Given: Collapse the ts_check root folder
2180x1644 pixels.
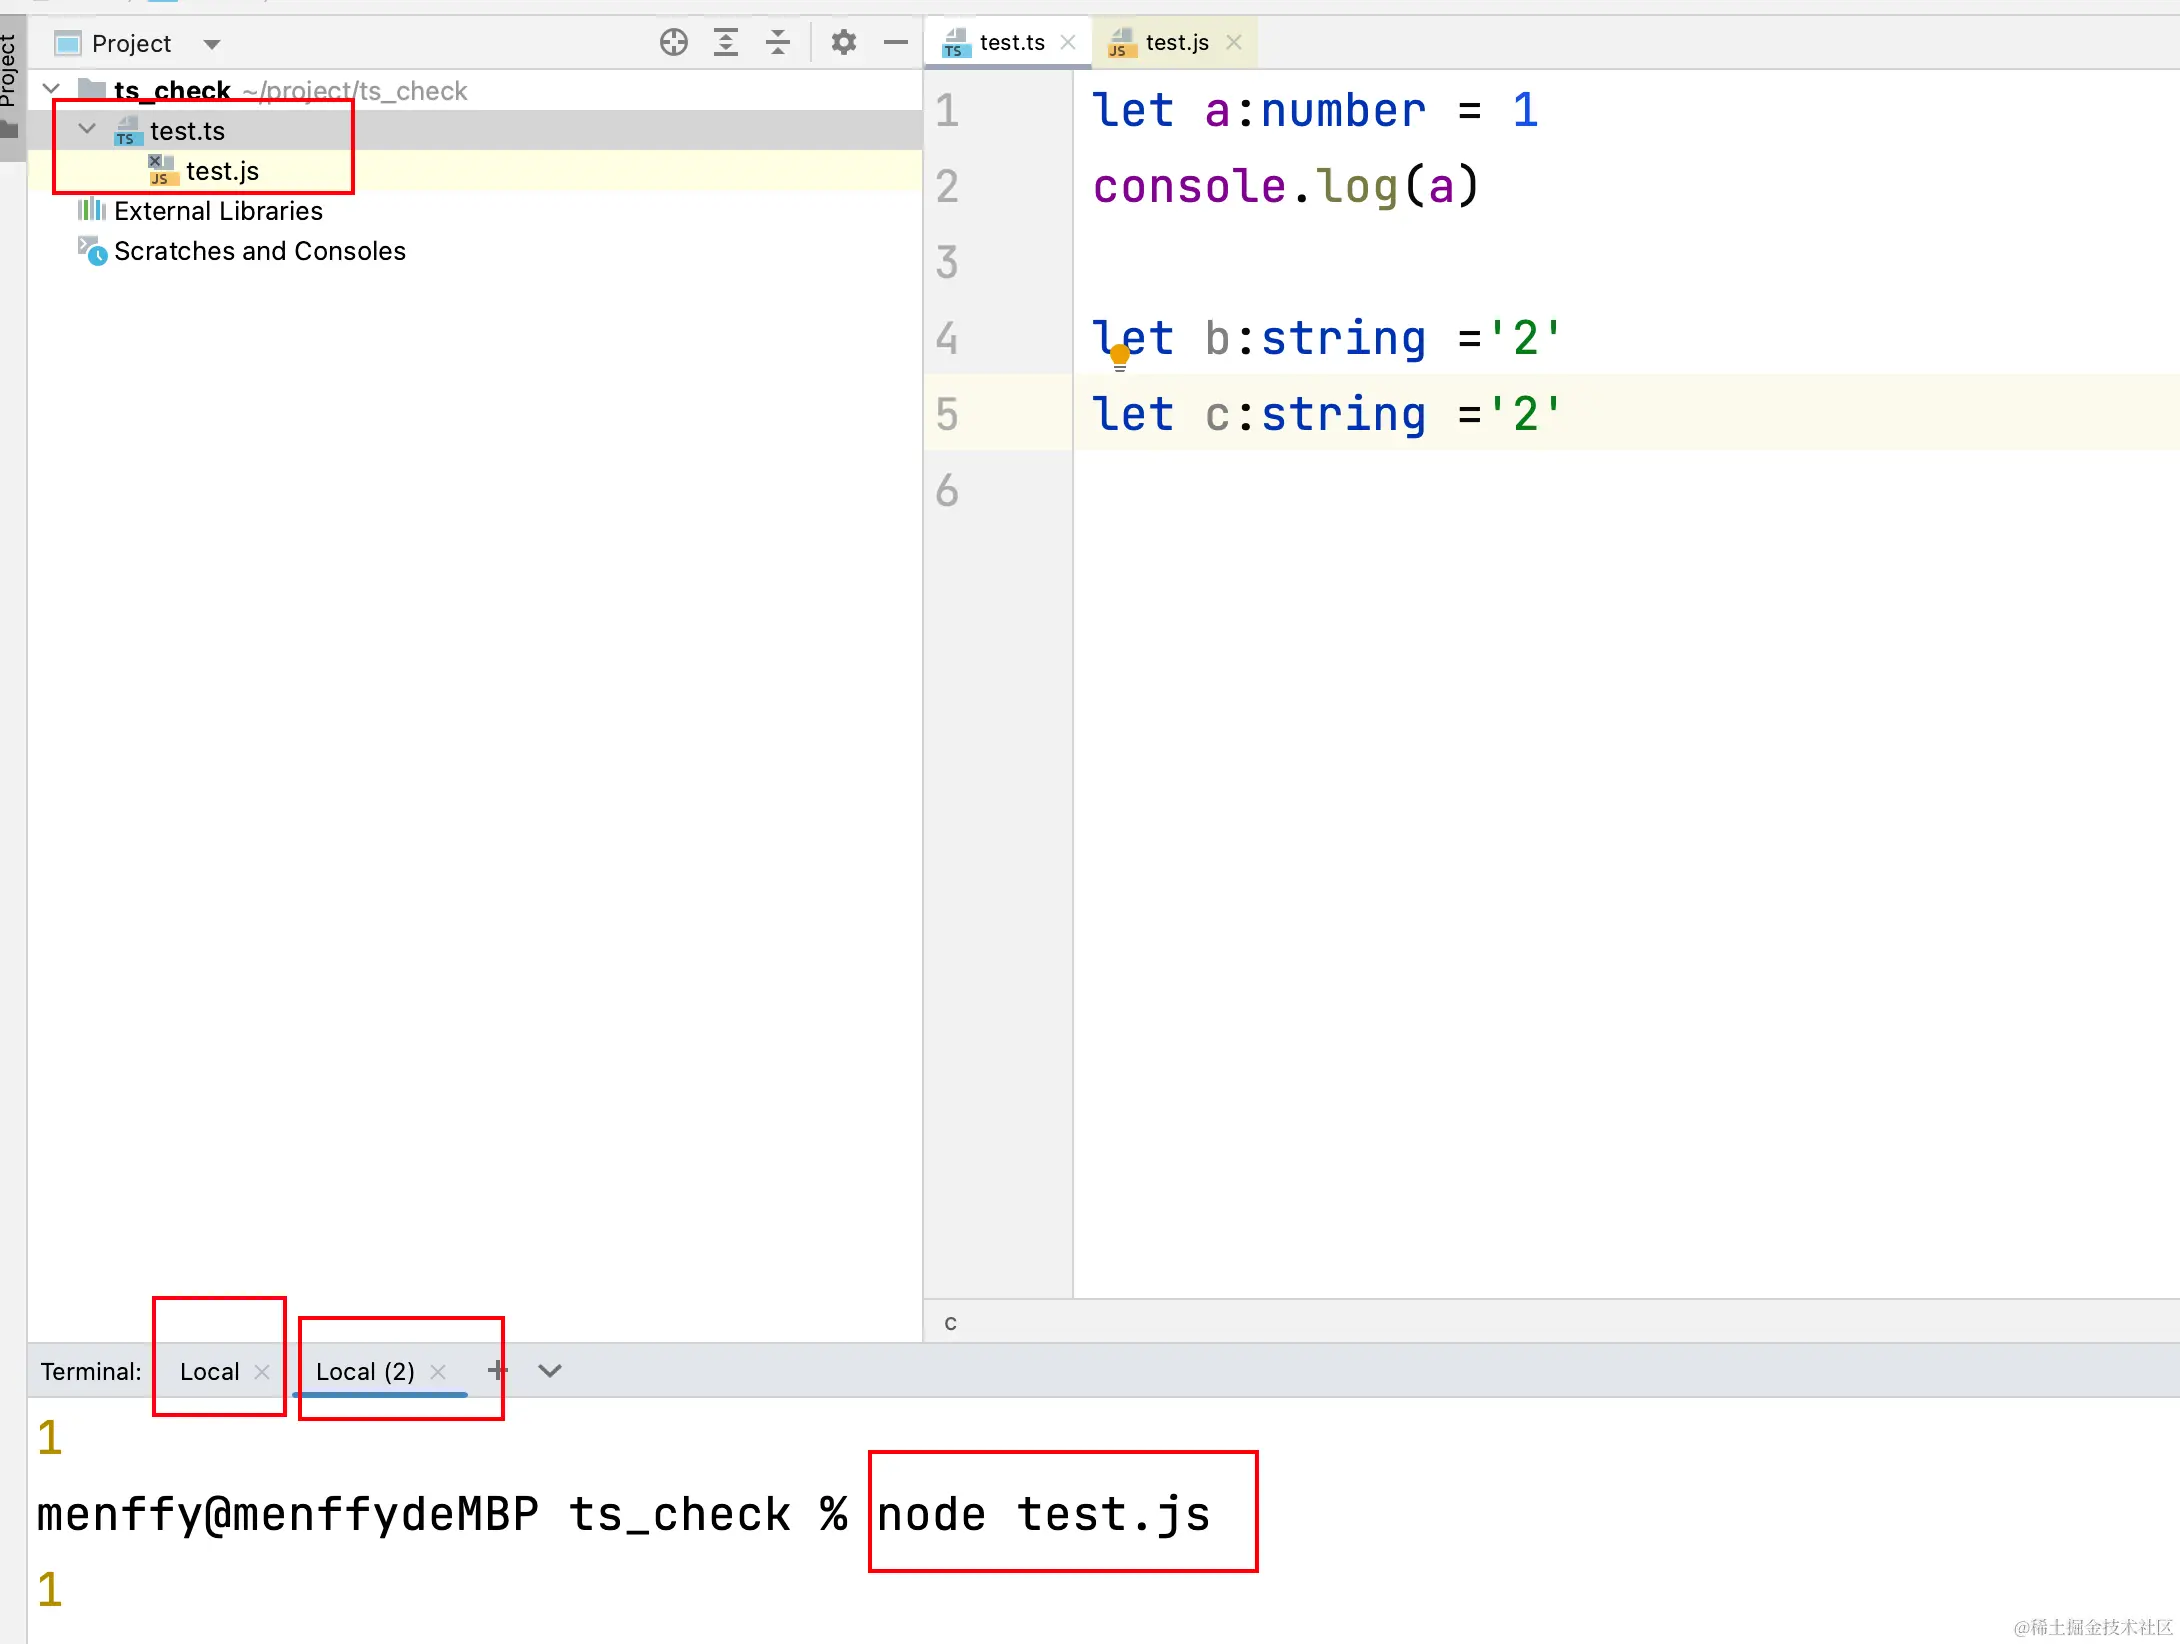Looking at the screenshot, I should coord(52,90).
